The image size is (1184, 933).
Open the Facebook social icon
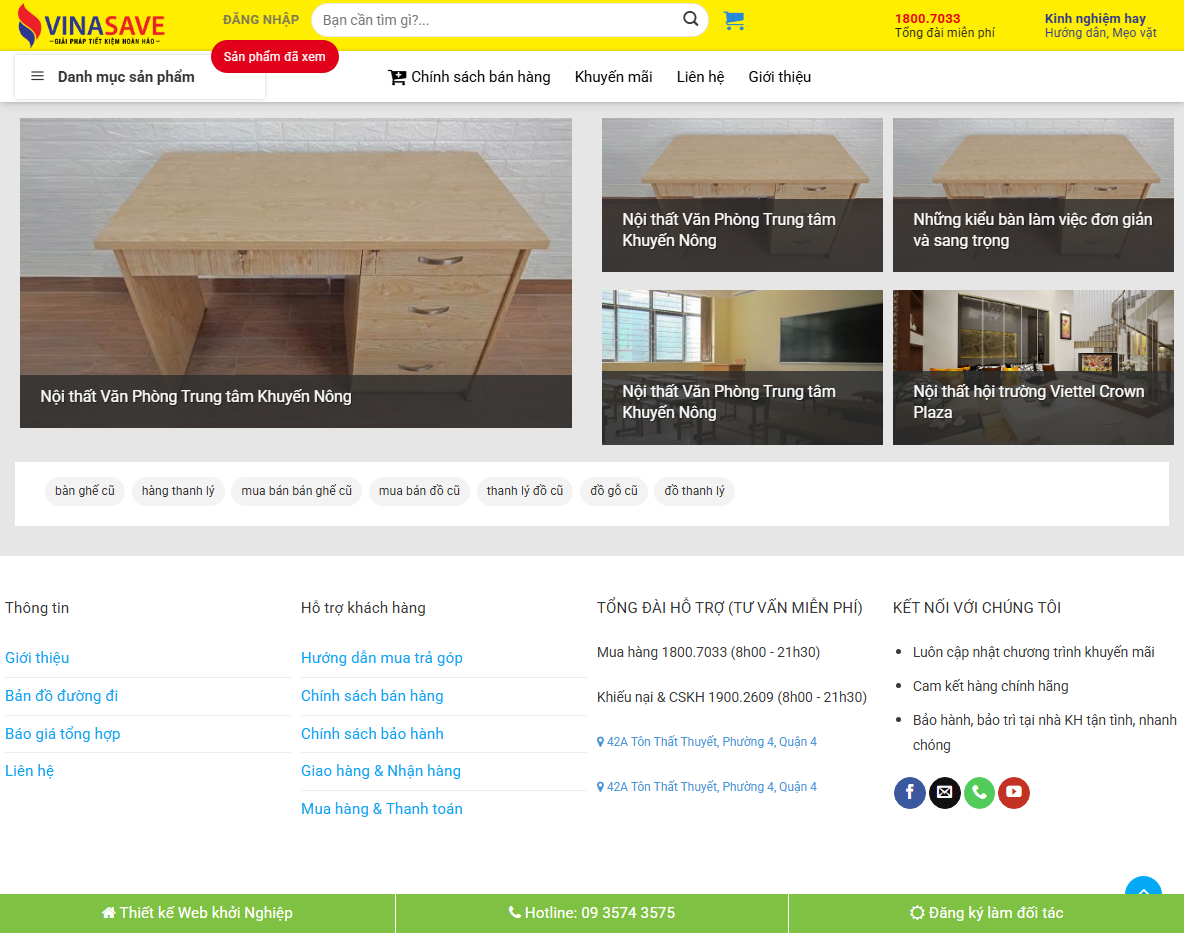click(909, 792)
